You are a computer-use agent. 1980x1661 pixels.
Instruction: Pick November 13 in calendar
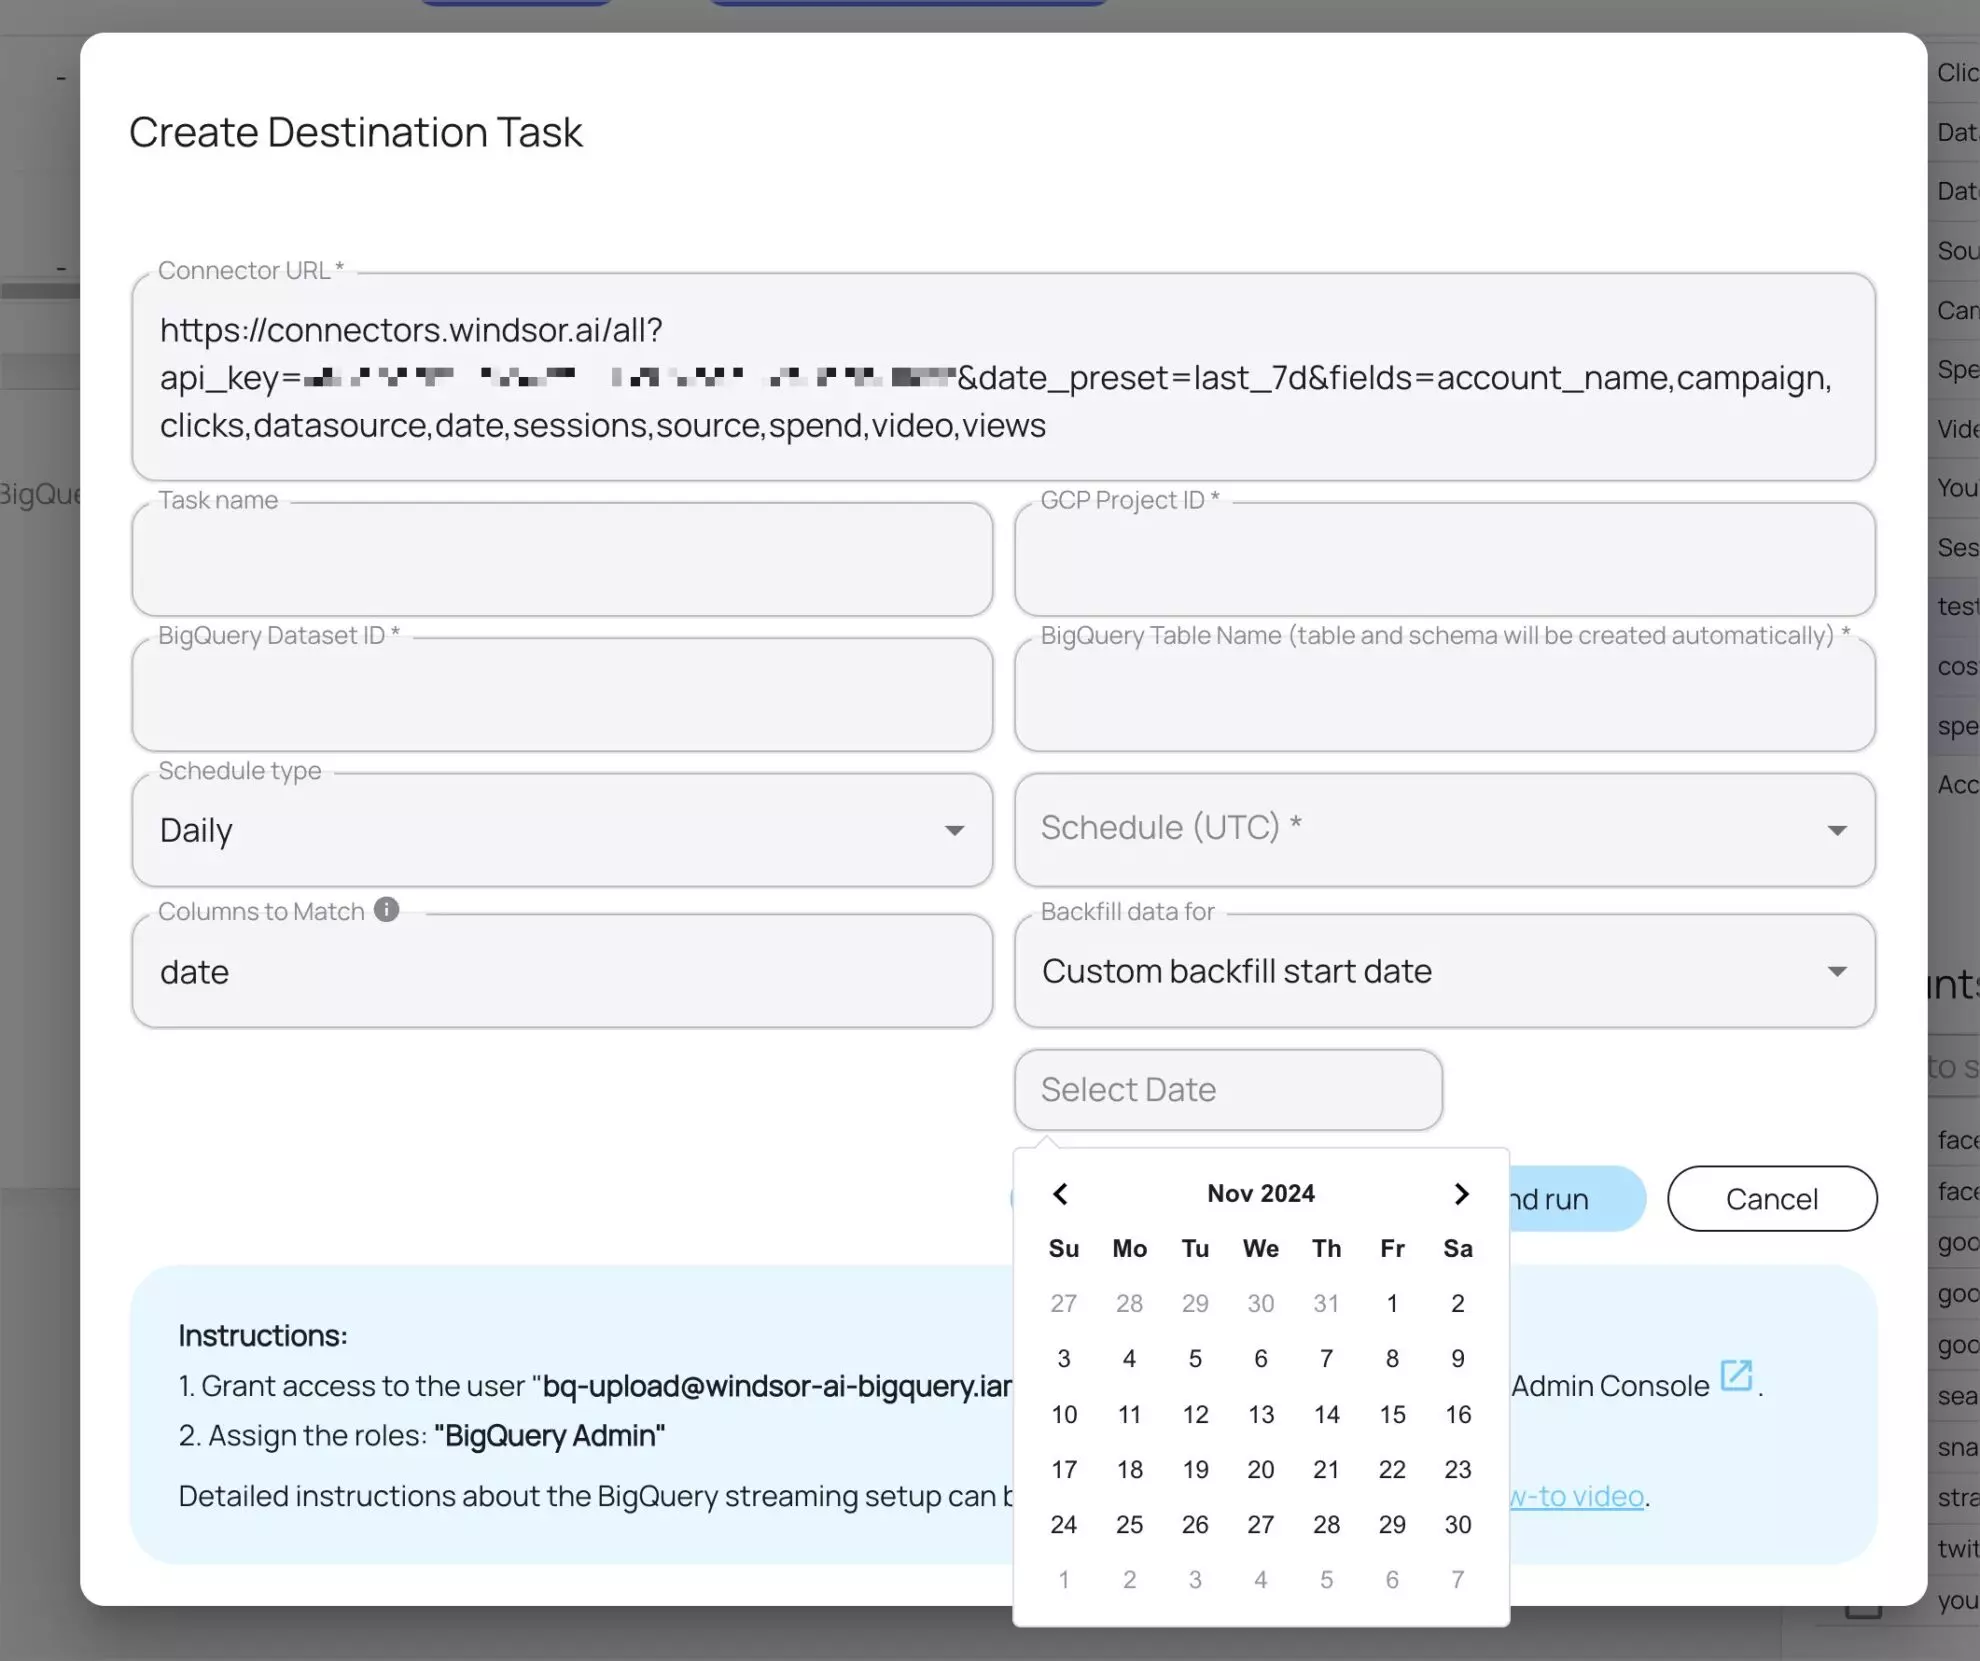point(1261,1414)
